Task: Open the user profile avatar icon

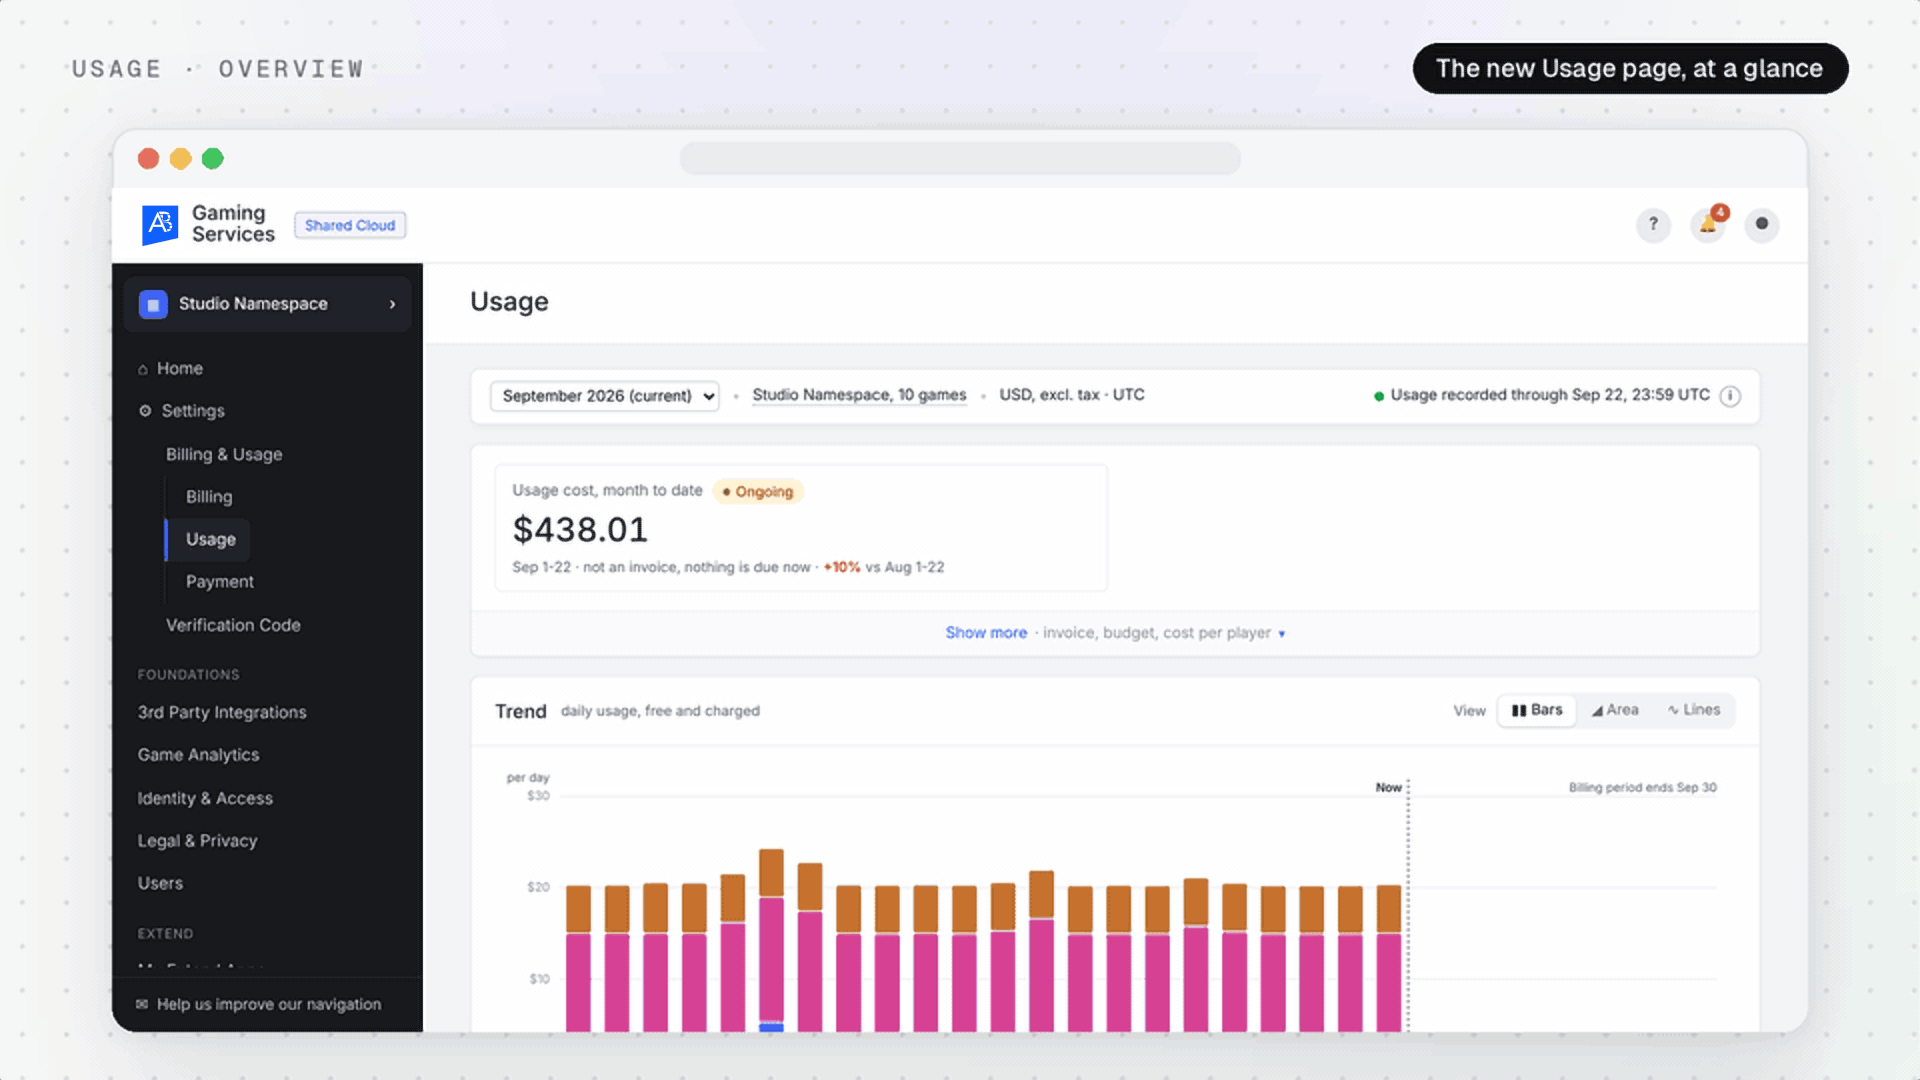Action: click(1762, 224)
